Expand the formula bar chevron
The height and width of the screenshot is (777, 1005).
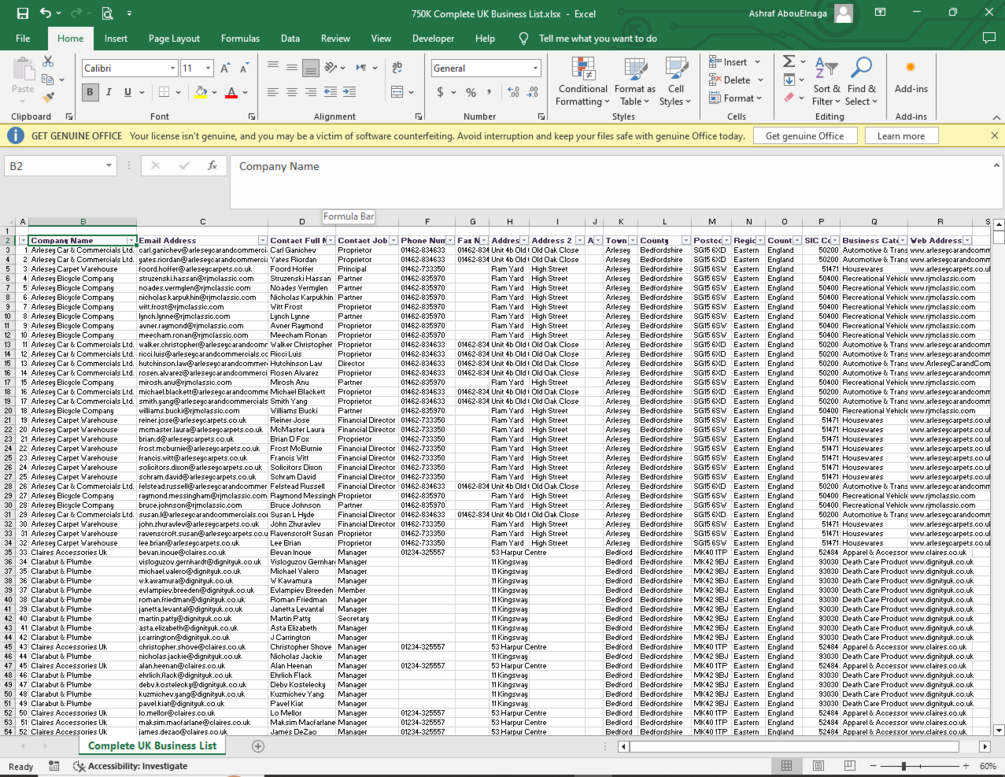pyautogui.click(x=996, y=165)
